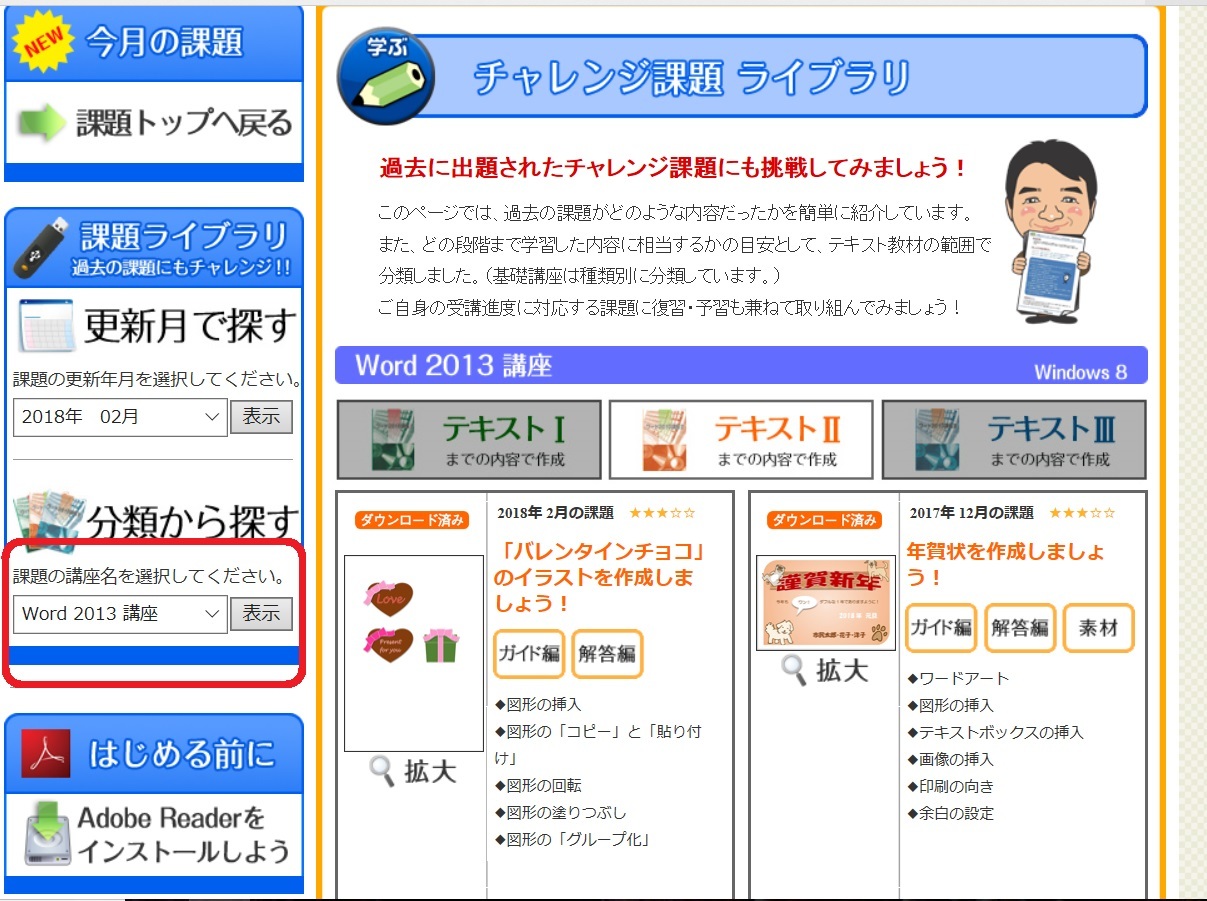Click the 図形の塗りつぶし list item
The height and width of the screenshot is (901, 1207).
point(561,812)
